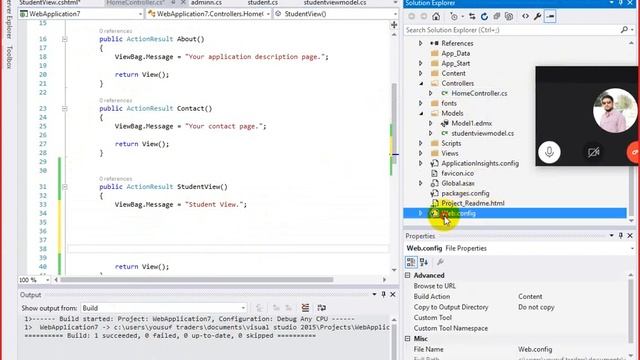Screen dimensions: 640x360
Task: Select HomeController.cs in Solution Explorer
Action: [479, 93]
